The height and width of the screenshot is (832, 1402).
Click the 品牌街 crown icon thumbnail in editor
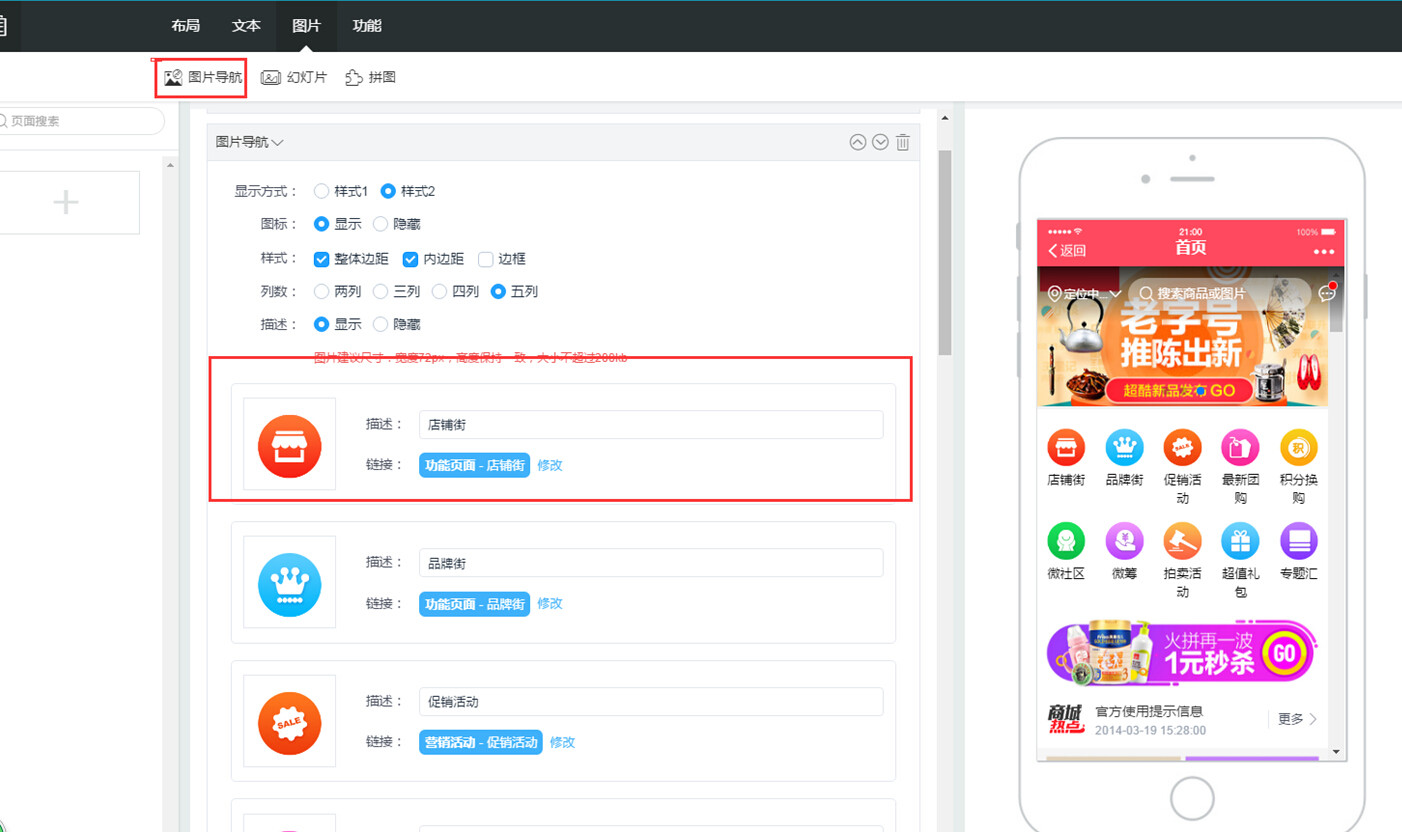point(290,583)
